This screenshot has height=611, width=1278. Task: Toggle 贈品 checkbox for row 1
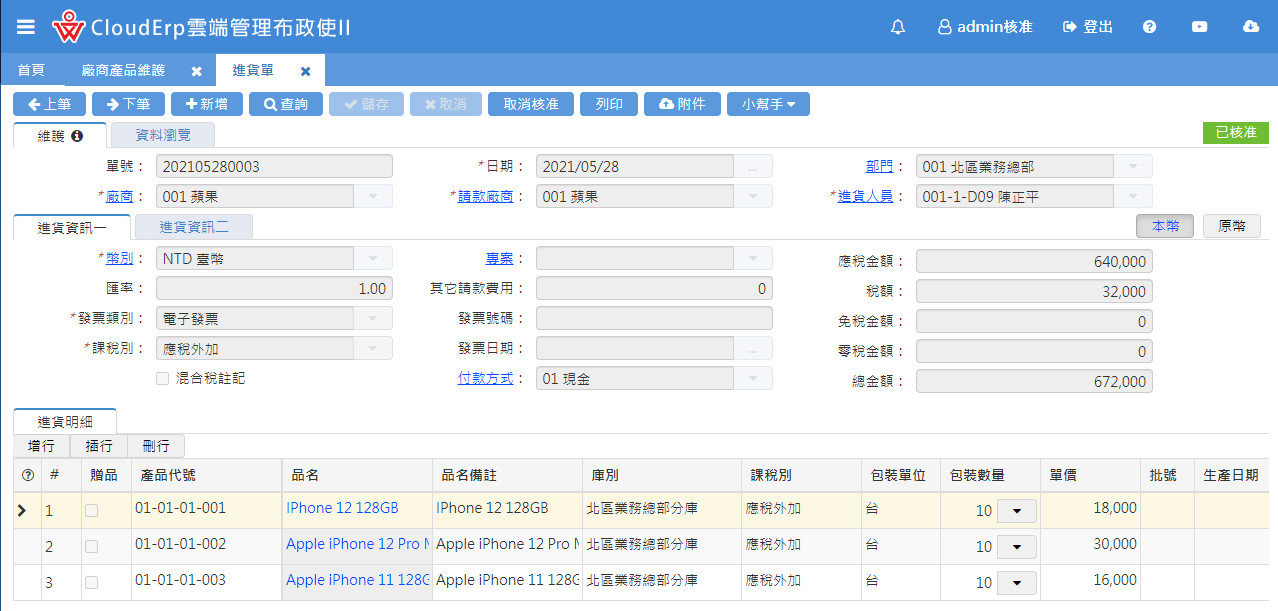92,510
